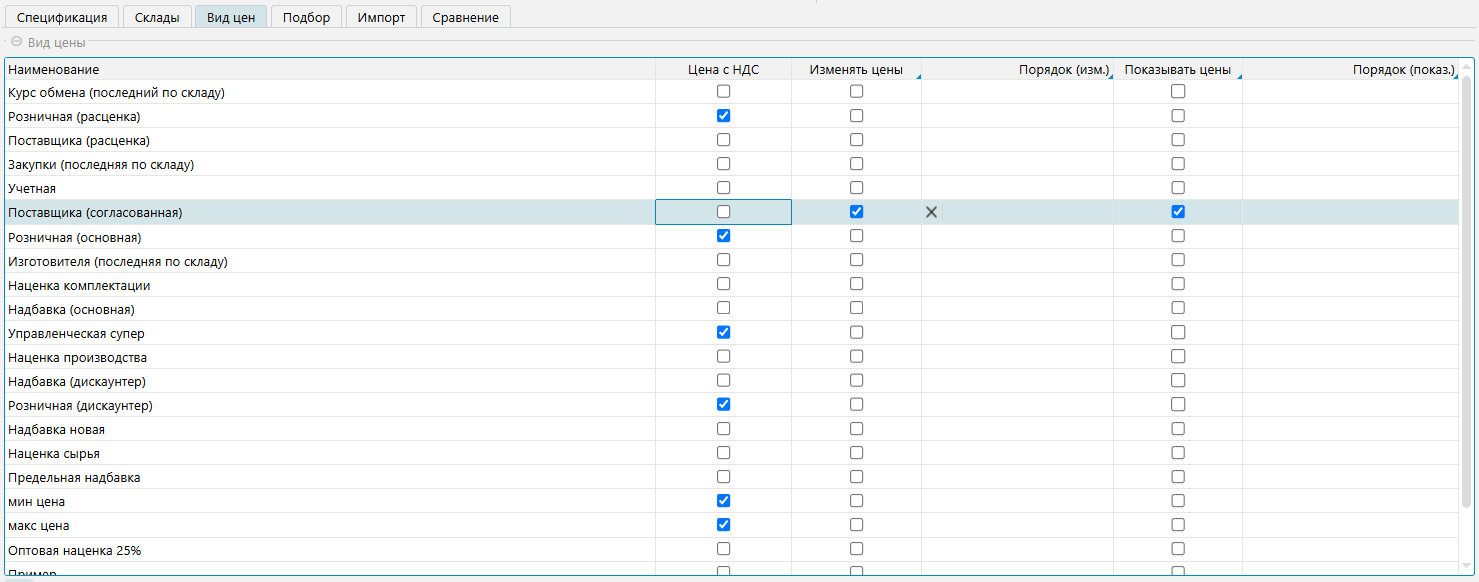This screenshot has height=582, width=1479.
Task: Uncheck Изменять цены for Поставщика (согласованная)
Action: (856, 212)
